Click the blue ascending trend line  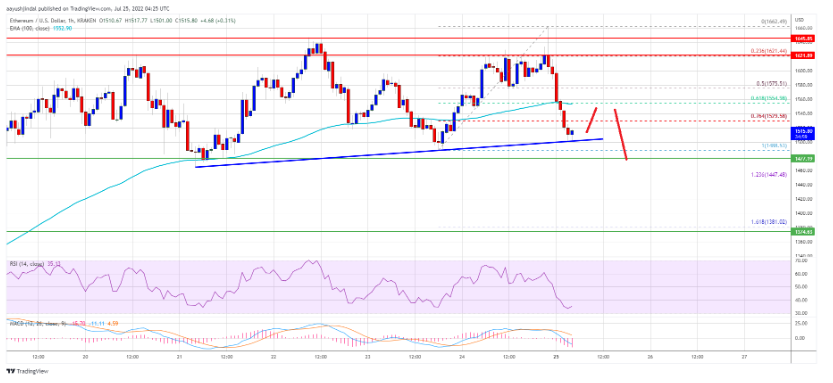[x=399, y=153]
